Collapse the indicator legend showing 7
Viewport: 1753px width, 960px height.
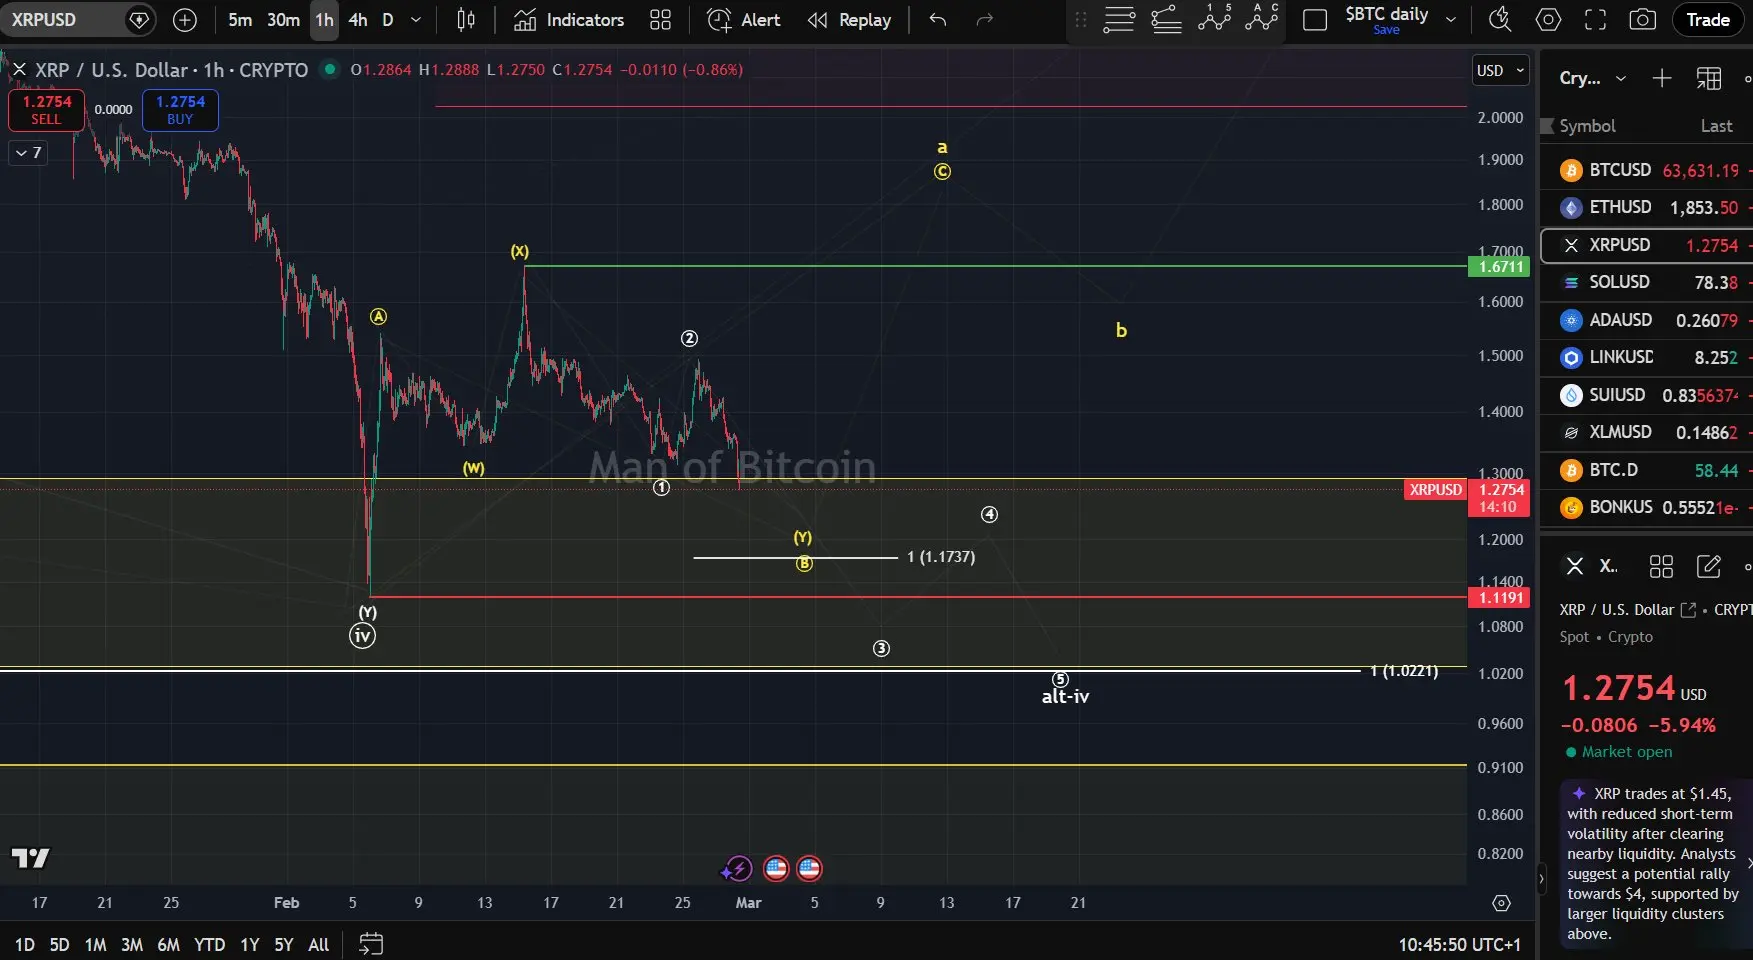(28, 153)
